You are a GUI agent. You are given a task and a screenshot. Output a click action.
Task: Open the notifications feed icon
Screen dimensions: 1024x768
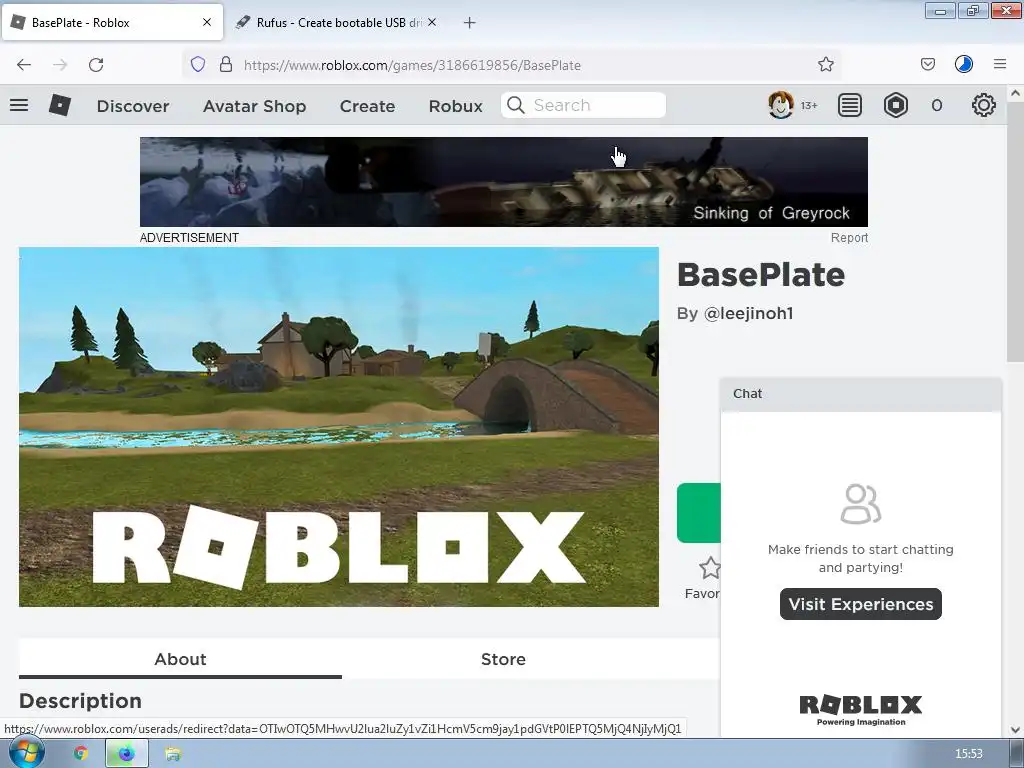point(850,105)
